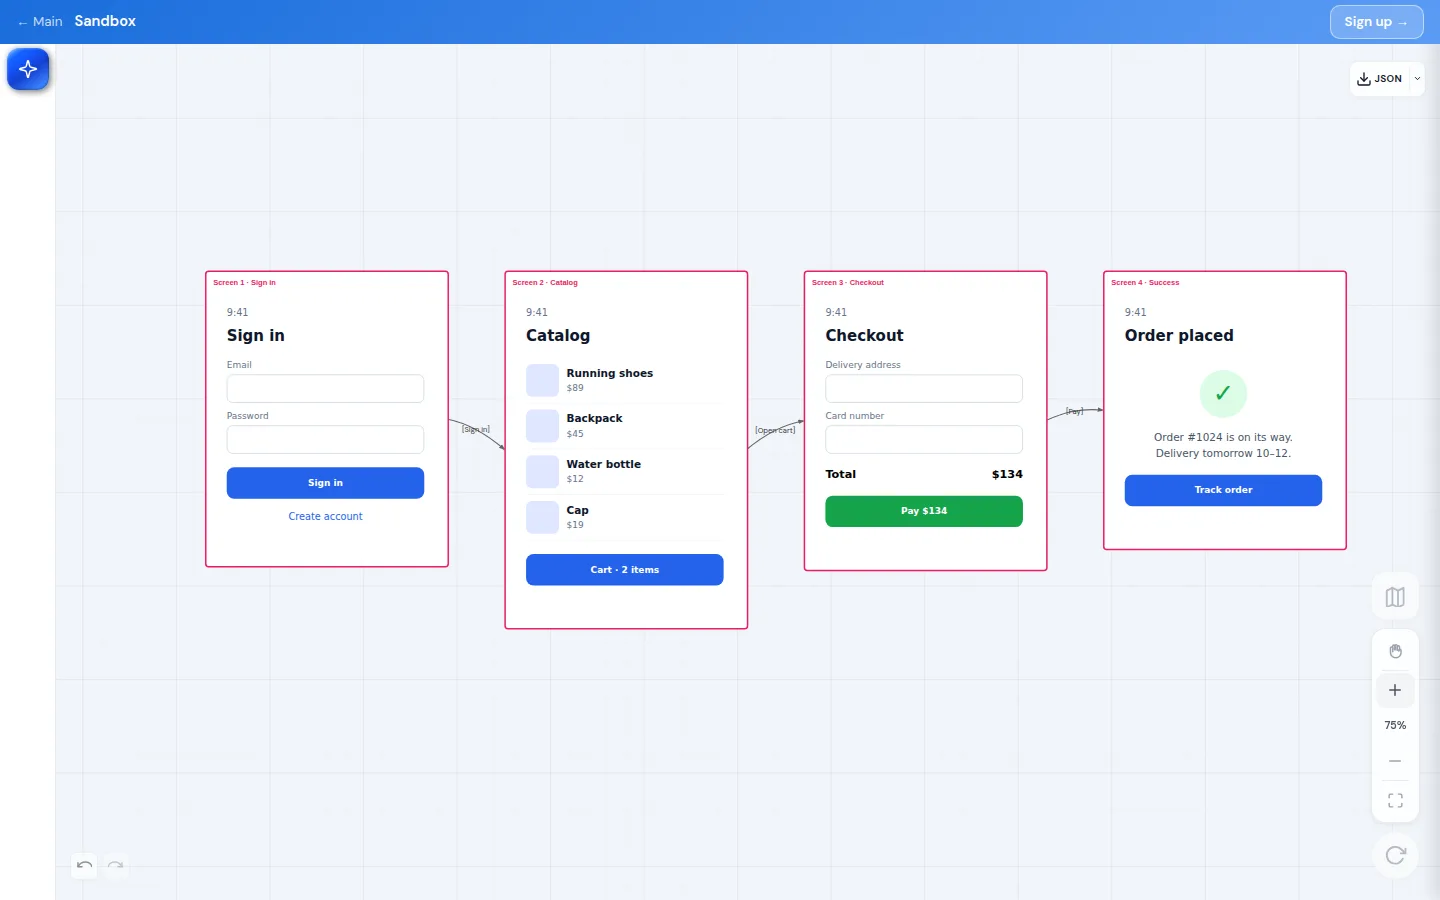Viewport: 1440px width, 900px height.
Task: Zoom in with the plus icon
Action: tap(1395, 690)
